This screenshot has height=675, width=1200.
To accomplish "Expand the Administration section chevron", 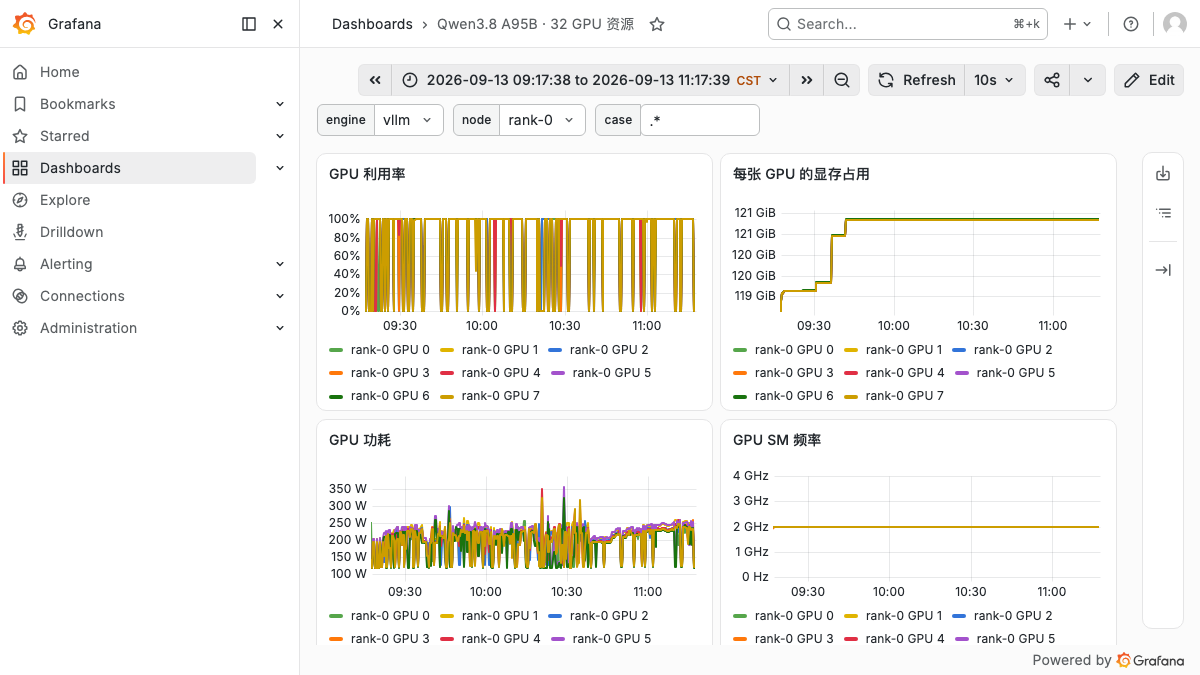I will click(280, 328).
